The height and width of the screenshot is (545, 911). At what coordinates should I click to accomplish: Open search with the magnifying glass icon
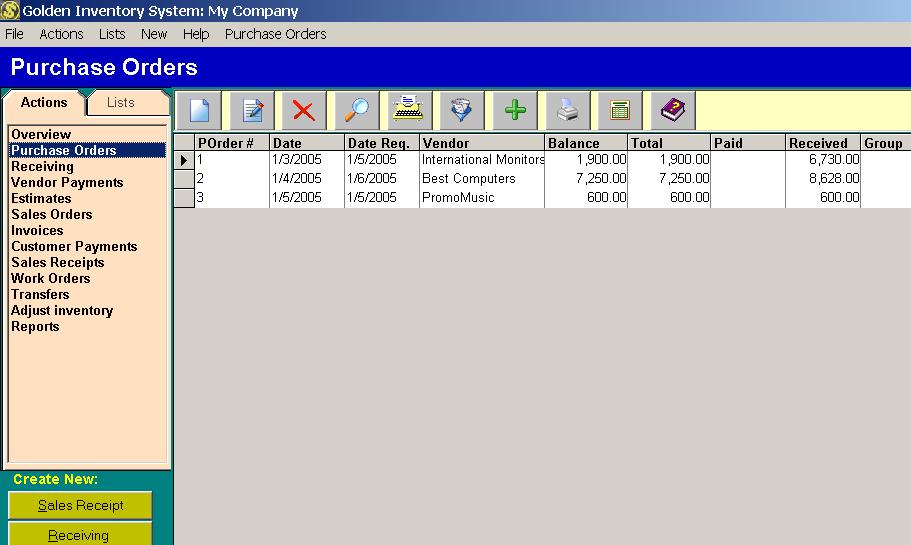356,110
